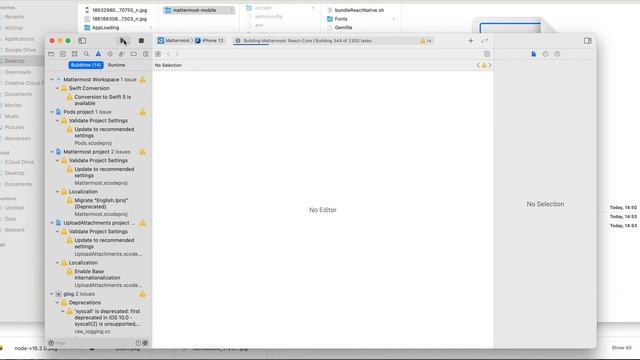Open the Find navigator magnifier icon

click(x=87, y=54)
